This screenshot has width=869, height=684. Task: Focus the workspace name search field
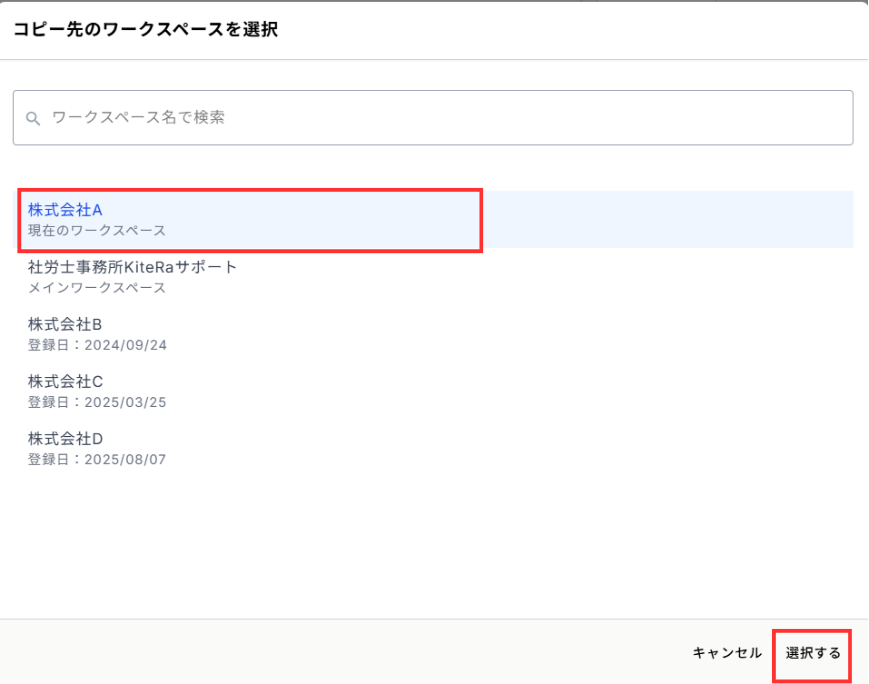[432, 118]
